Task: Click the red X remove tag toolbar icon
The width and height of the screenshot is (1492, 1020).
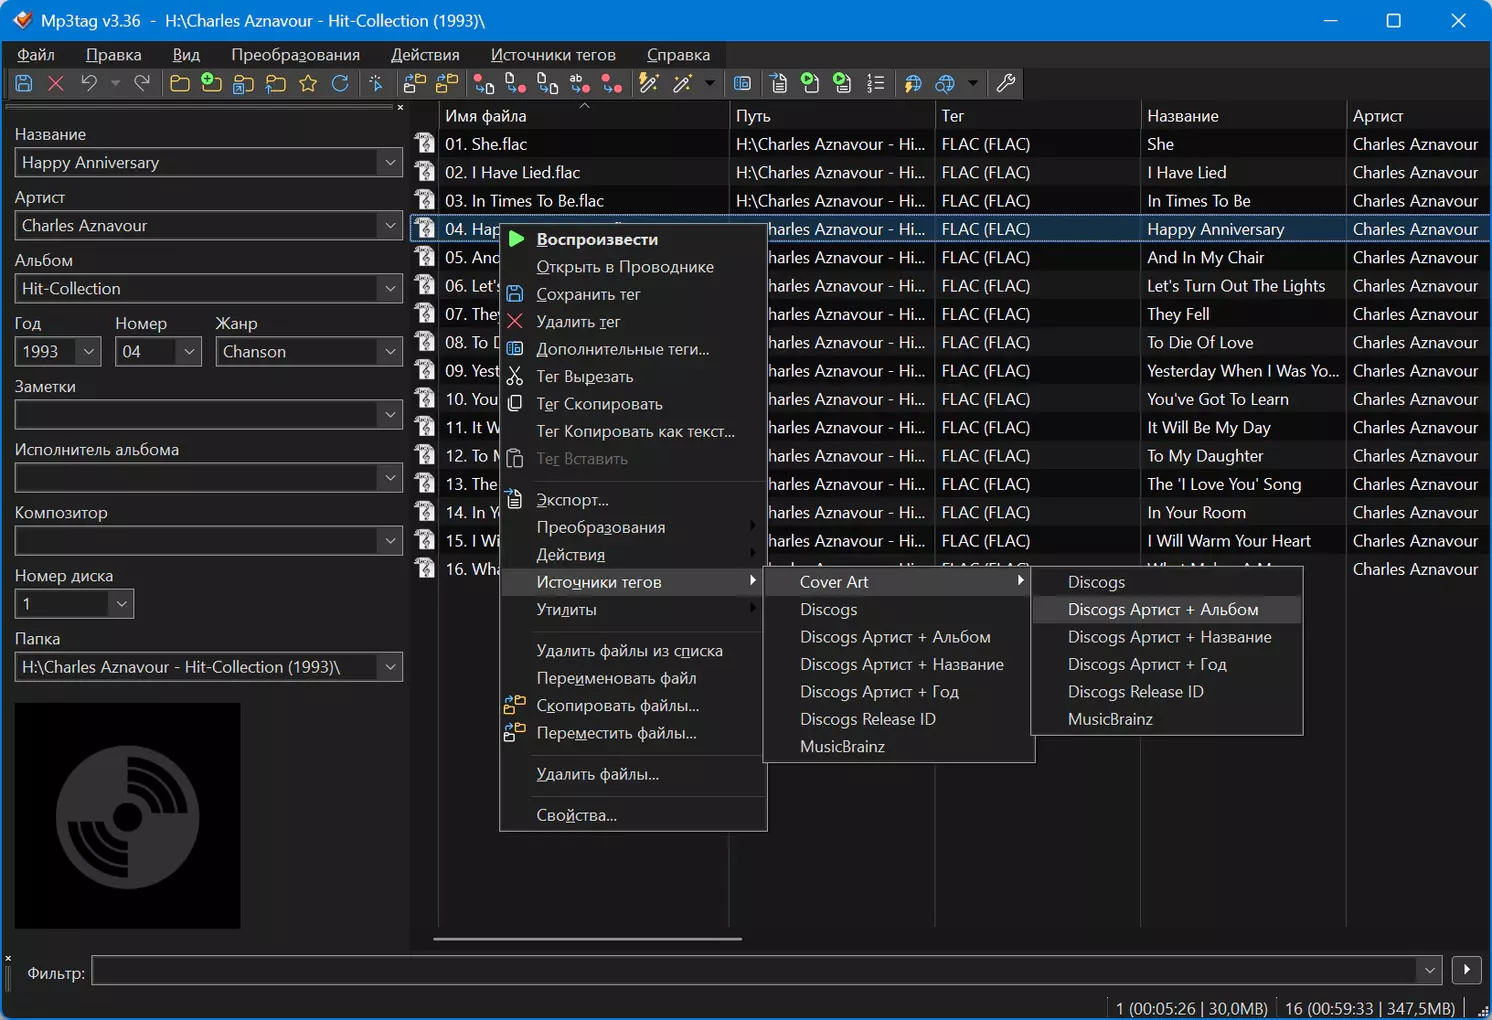Action: [56, 84]
